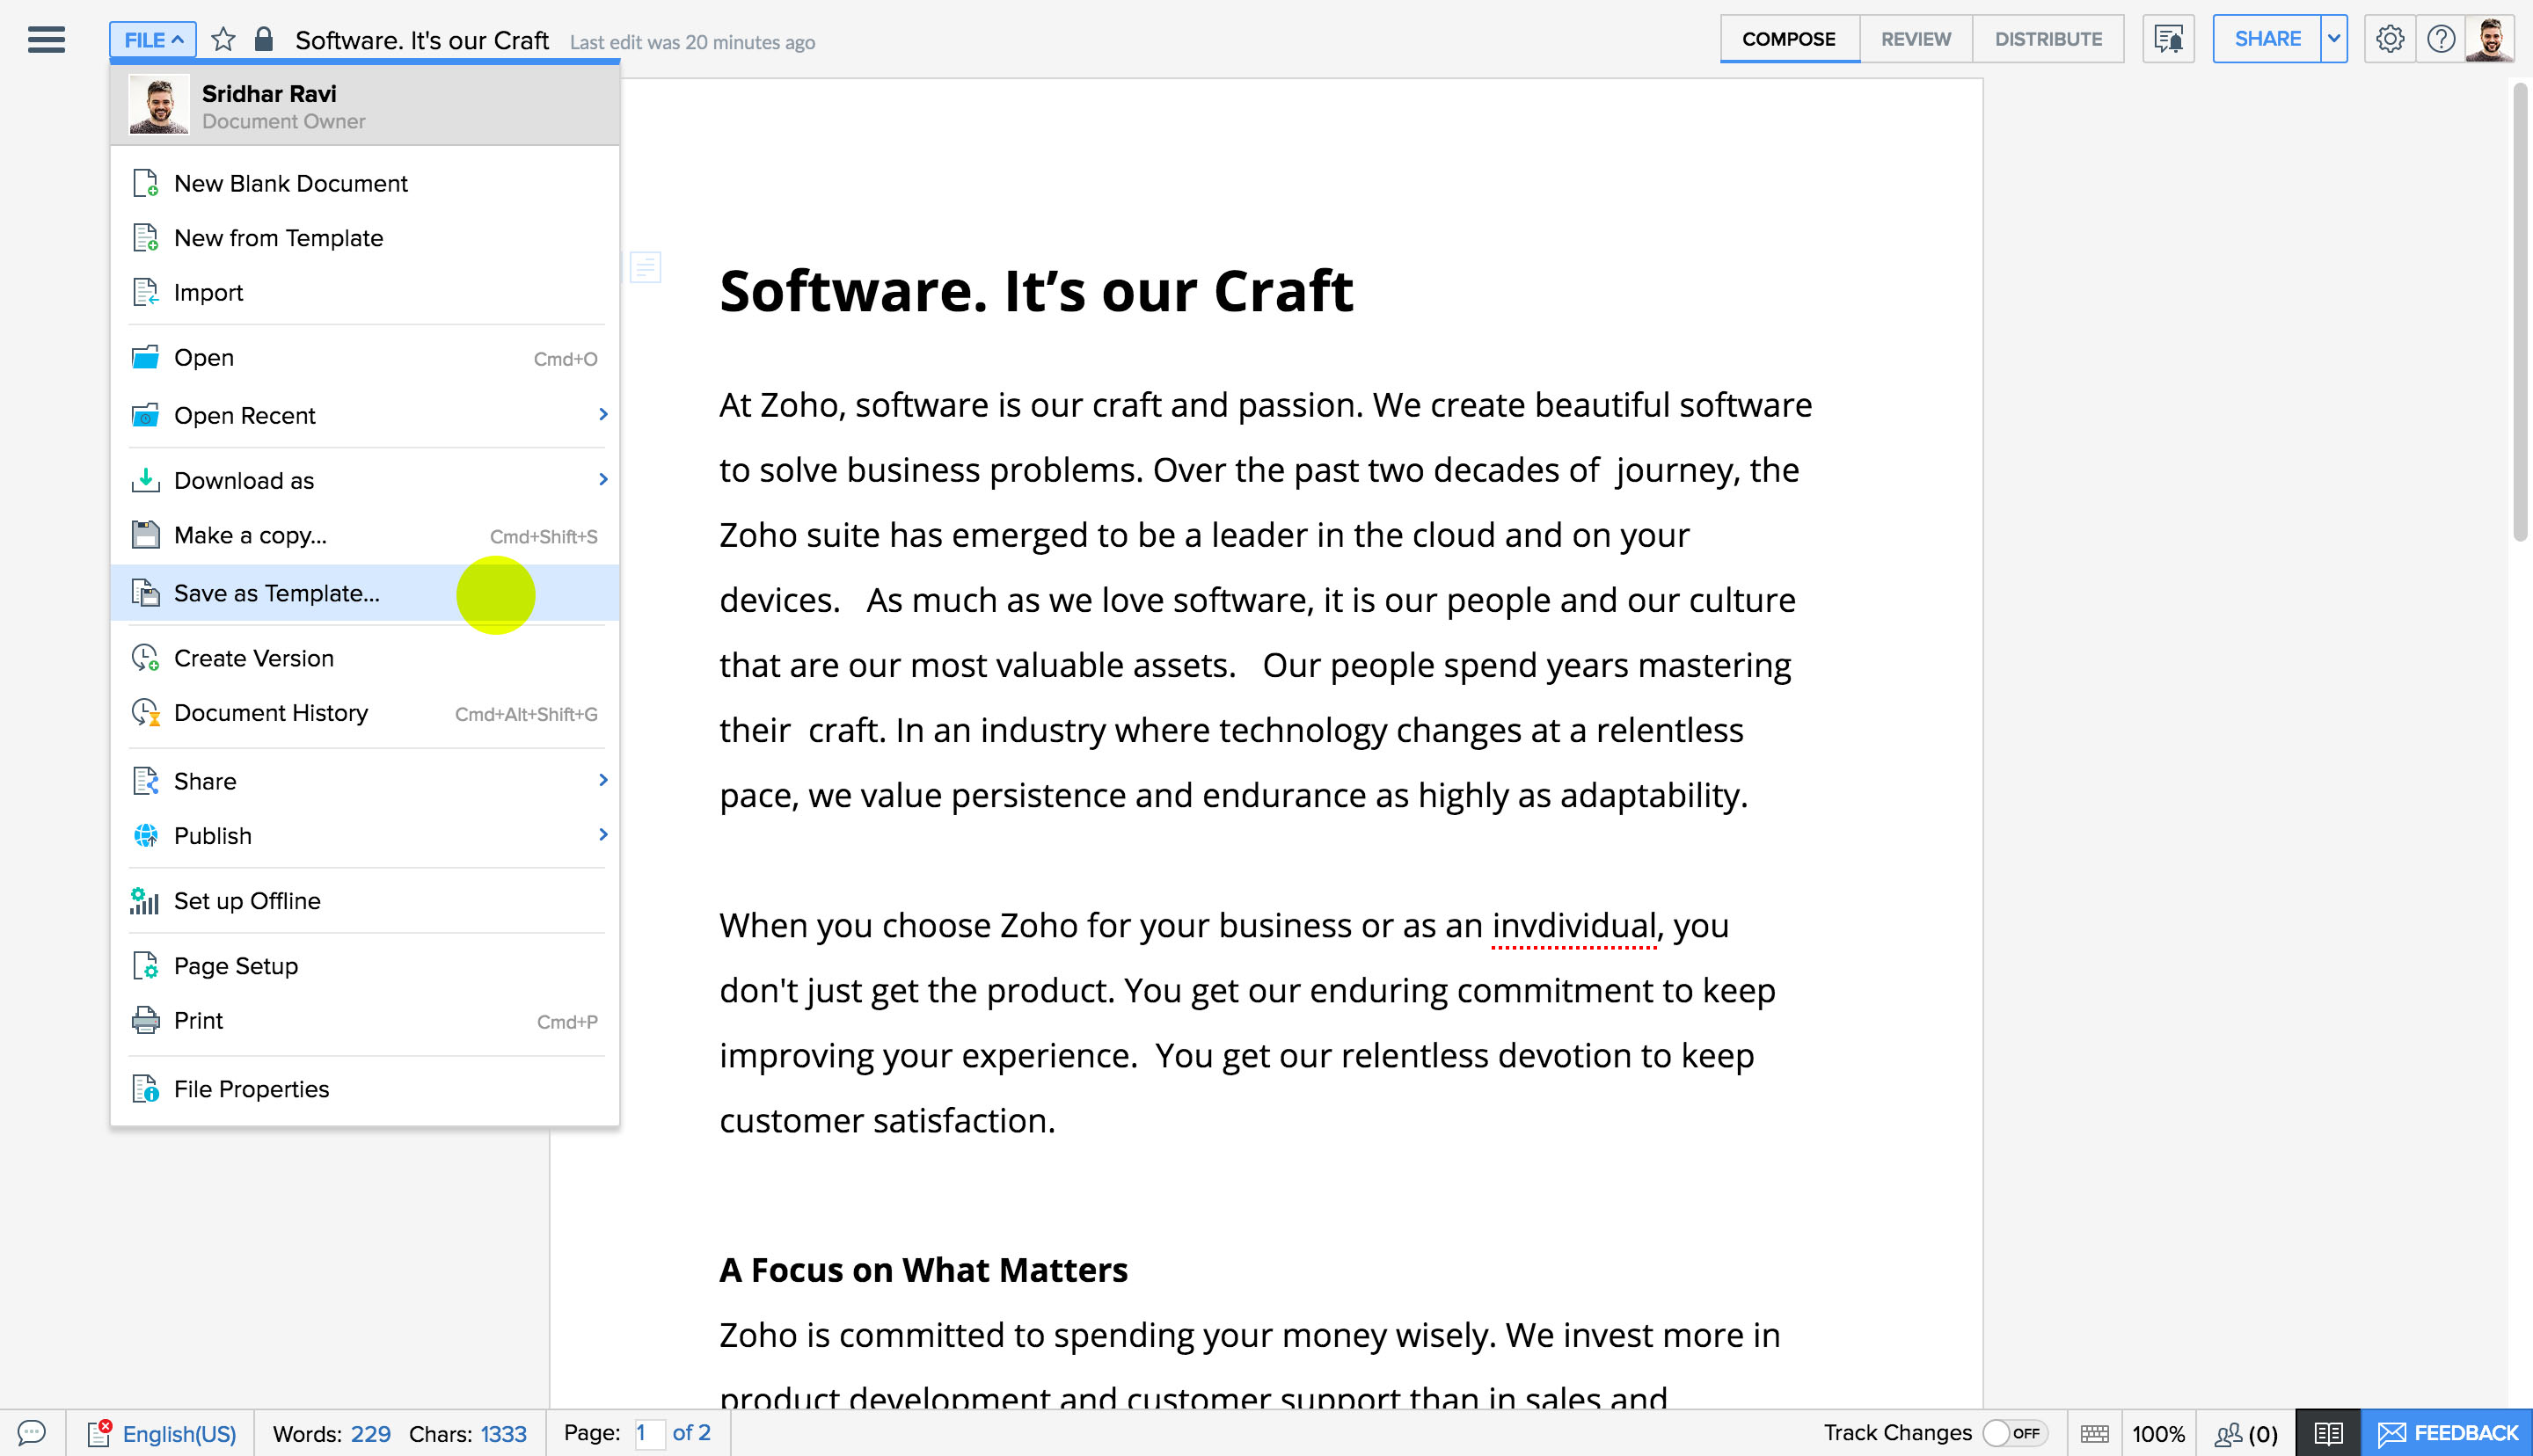Toggle Track Changes switch on

pos(2016,1433)
